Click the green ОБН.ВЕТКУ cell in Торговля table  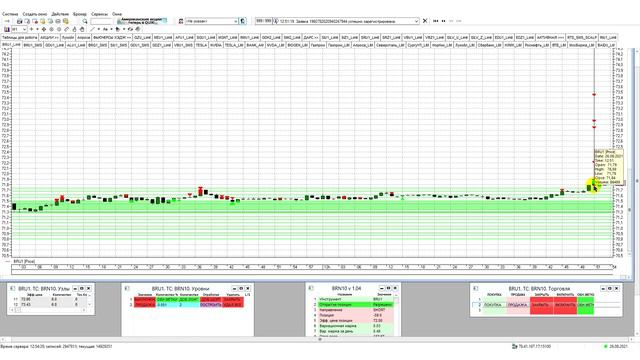pos(585,305)
